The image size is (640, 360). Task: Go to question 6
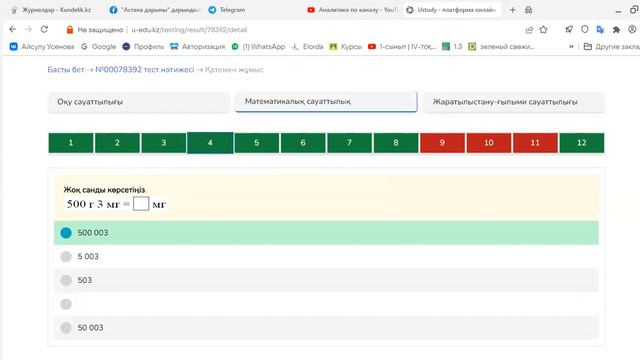tap(303, 143)
